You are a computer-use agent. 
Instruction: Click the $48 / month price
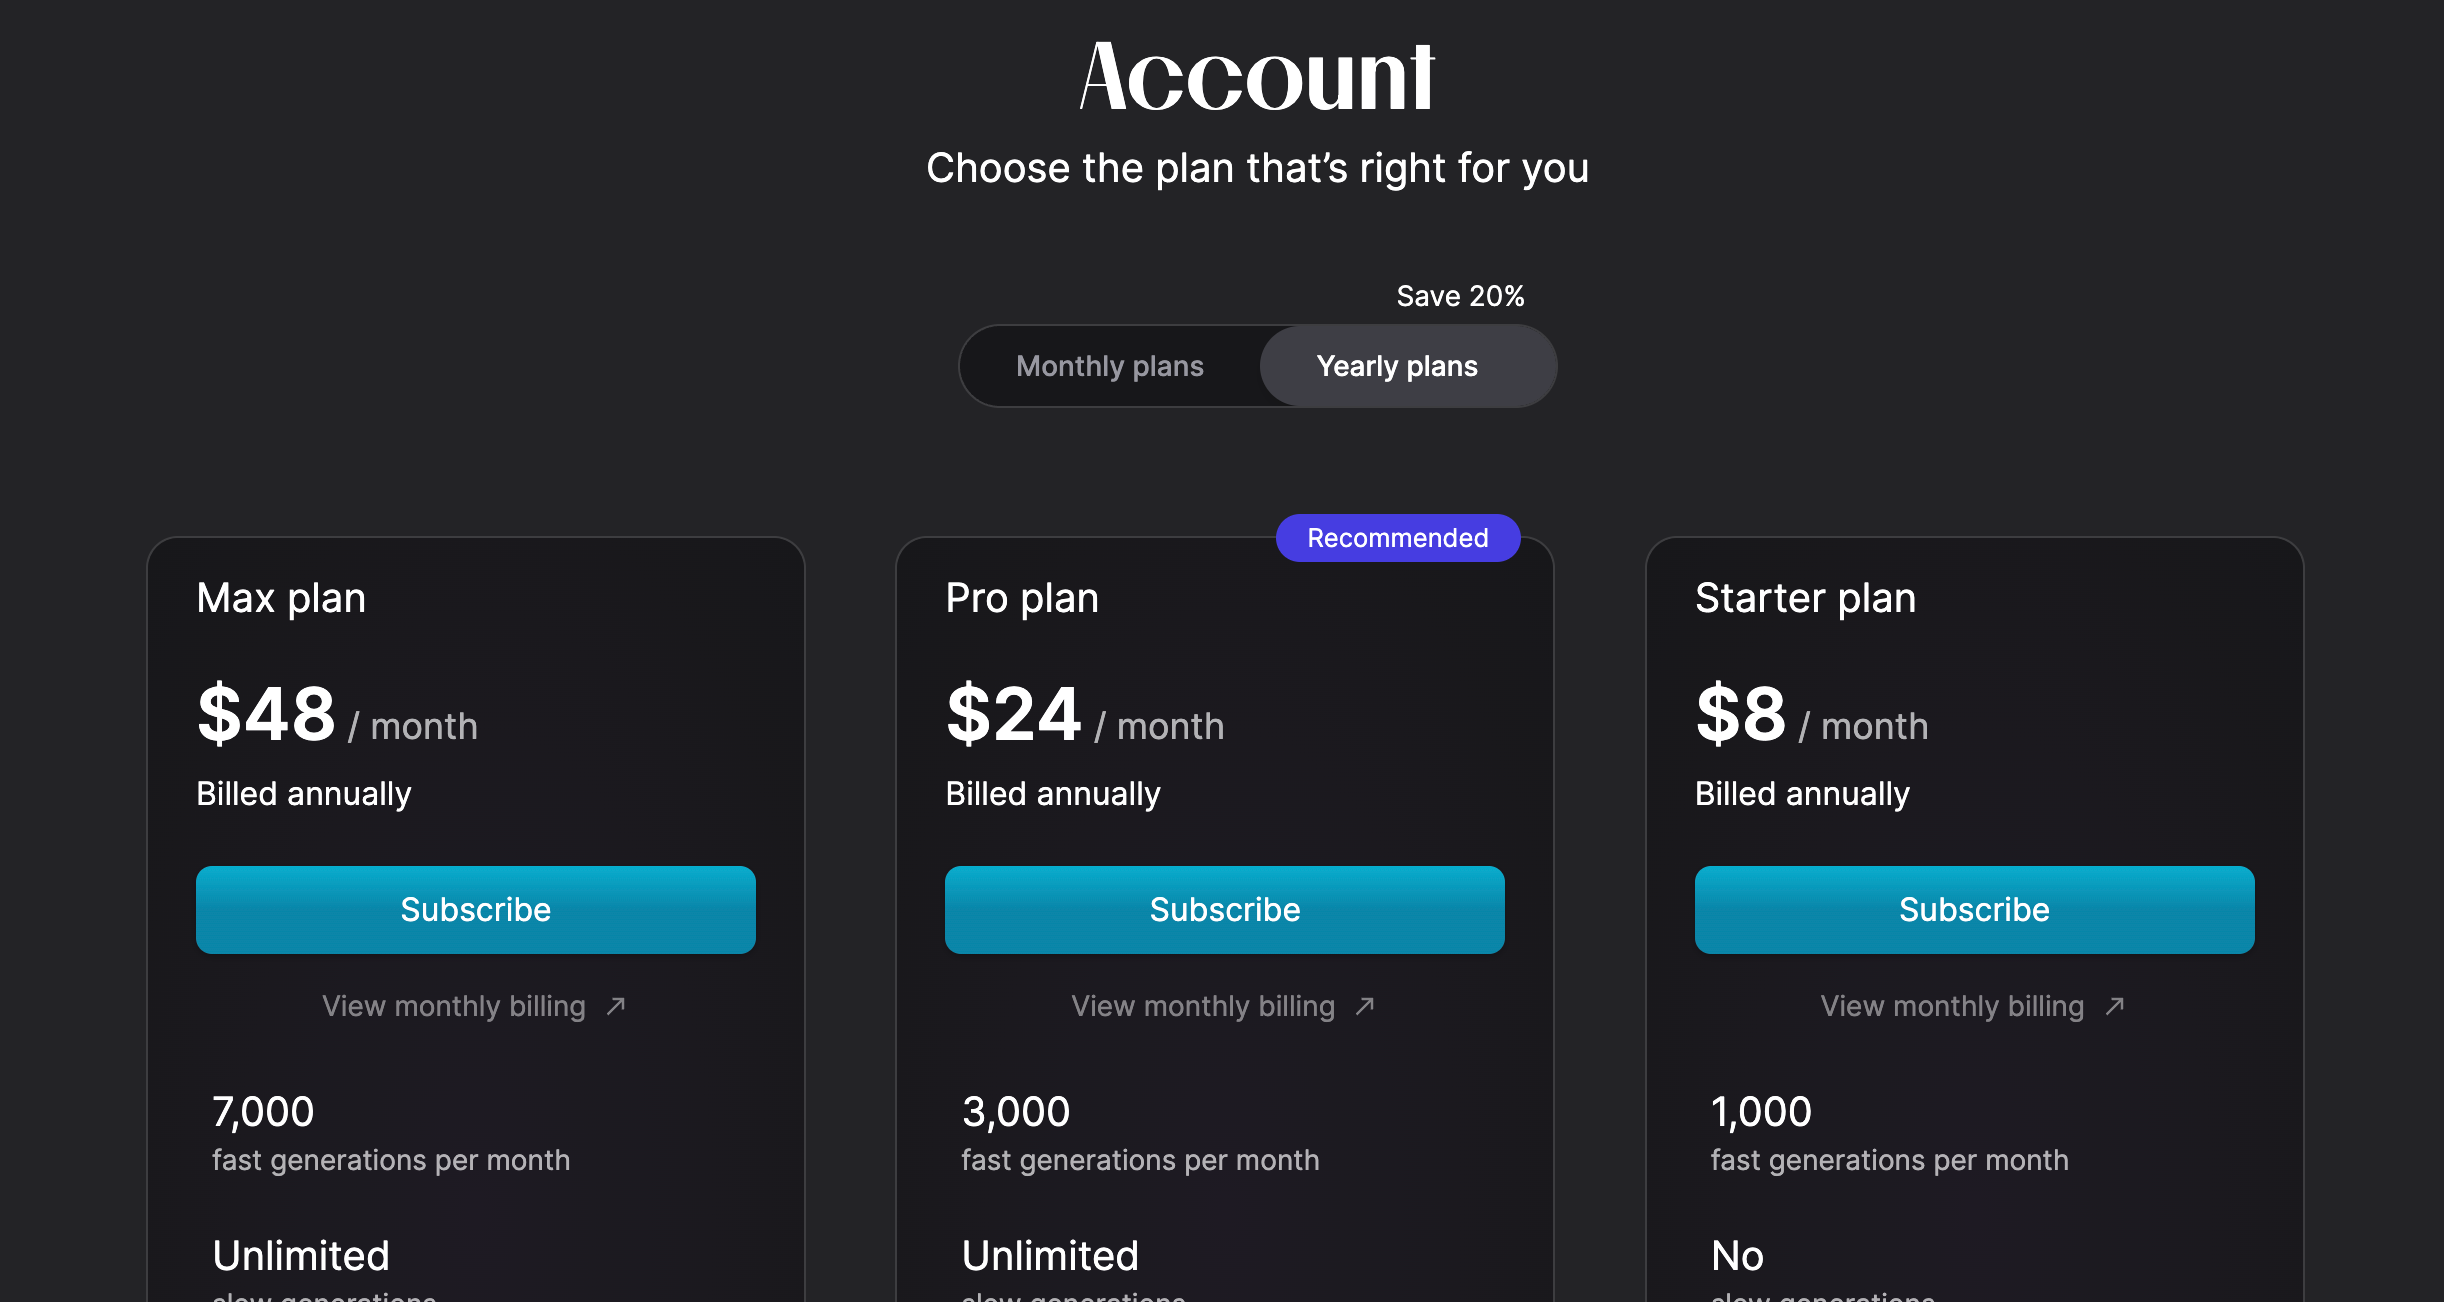coord(337,715)
